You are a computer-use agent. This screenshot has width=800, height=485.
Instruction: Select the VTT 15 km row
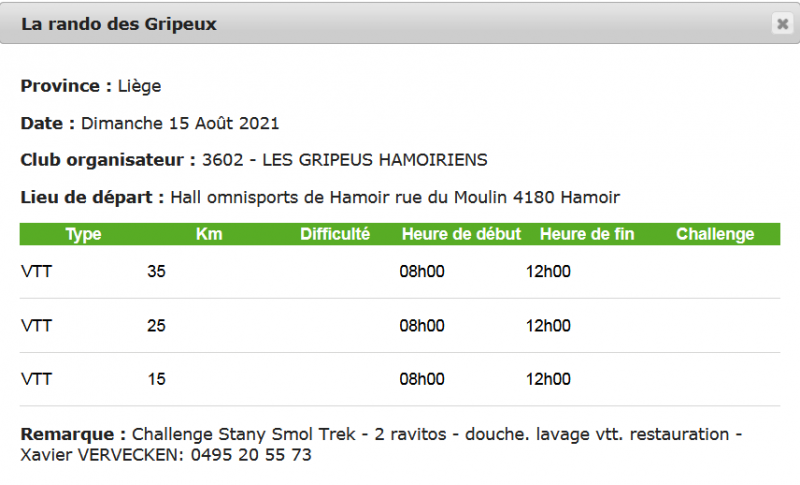[400, 379]
